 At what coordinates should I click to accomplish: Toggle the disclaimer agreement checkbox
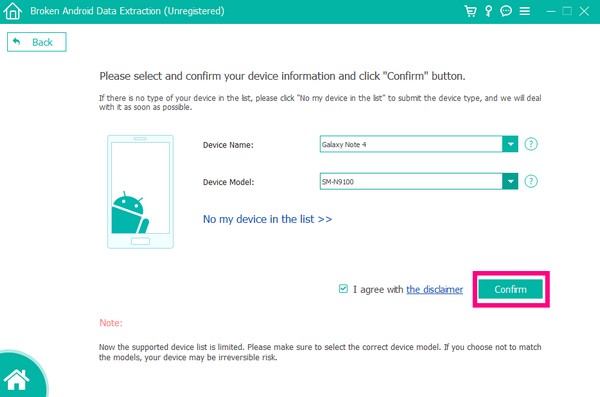tap(343, 289)
